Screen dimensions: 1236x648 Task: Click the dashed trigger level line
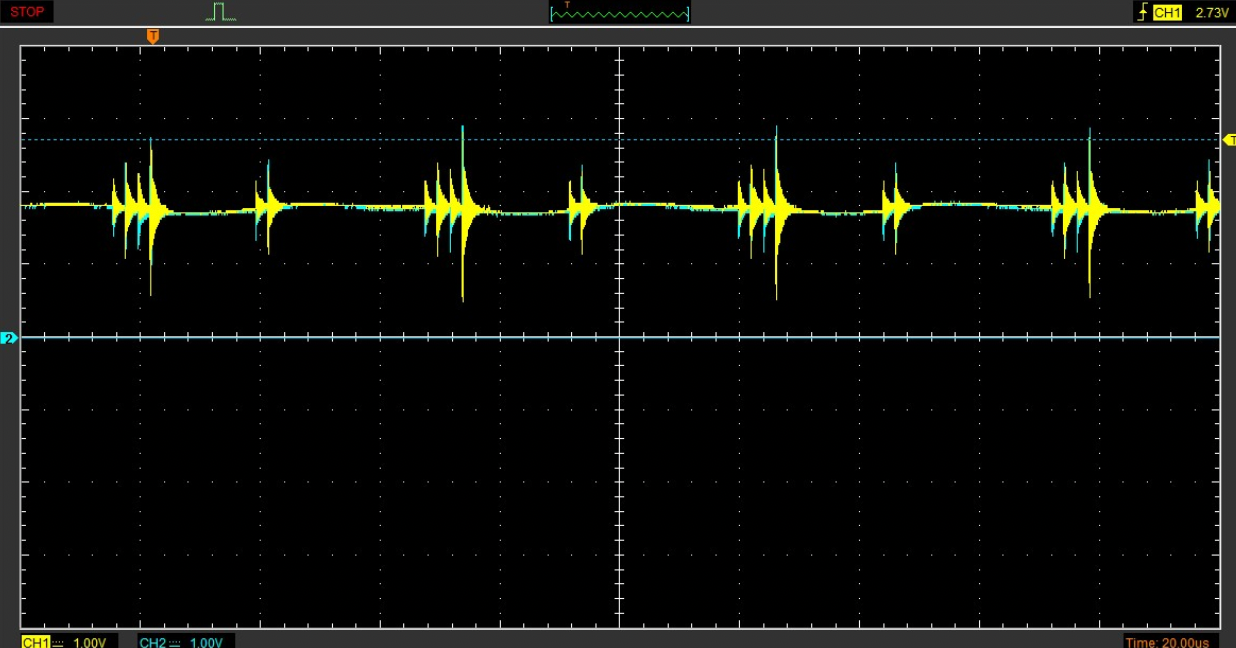click(400, 140)
